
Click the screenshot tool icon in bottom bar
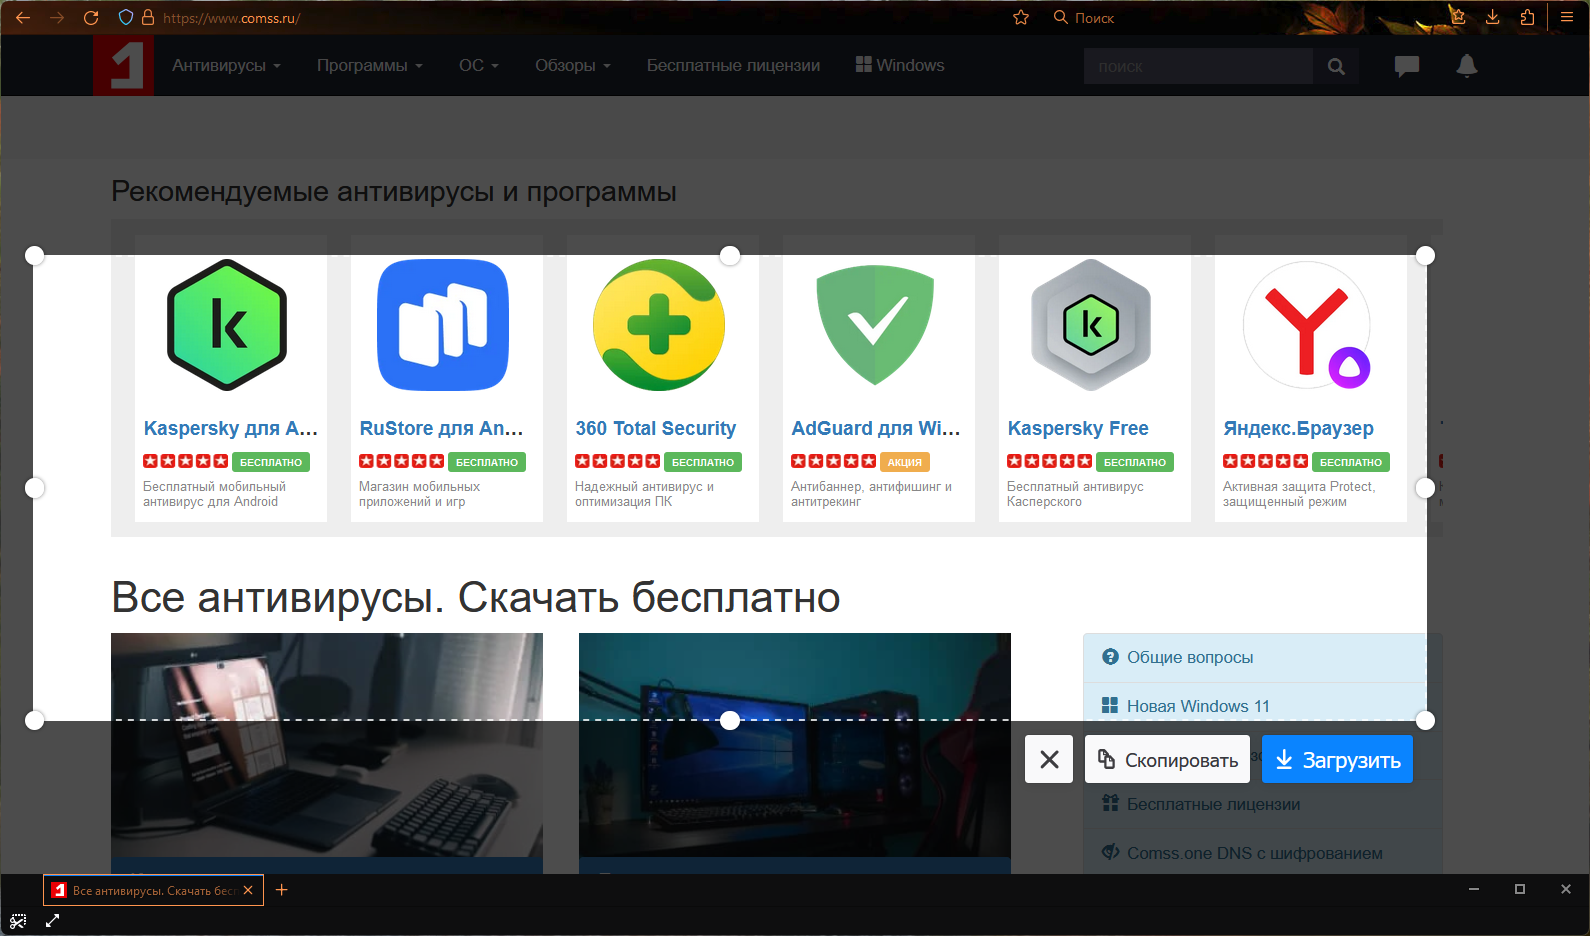coord(18,921)
